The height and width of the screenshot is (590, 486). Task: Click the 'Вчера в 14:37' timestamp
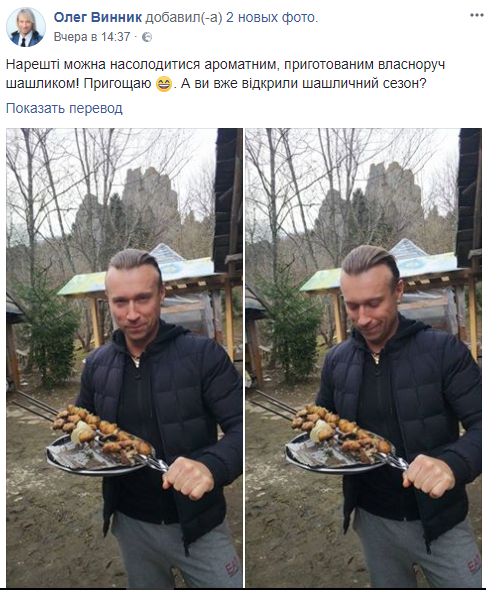pyautogui.click(x=92, y=37)
